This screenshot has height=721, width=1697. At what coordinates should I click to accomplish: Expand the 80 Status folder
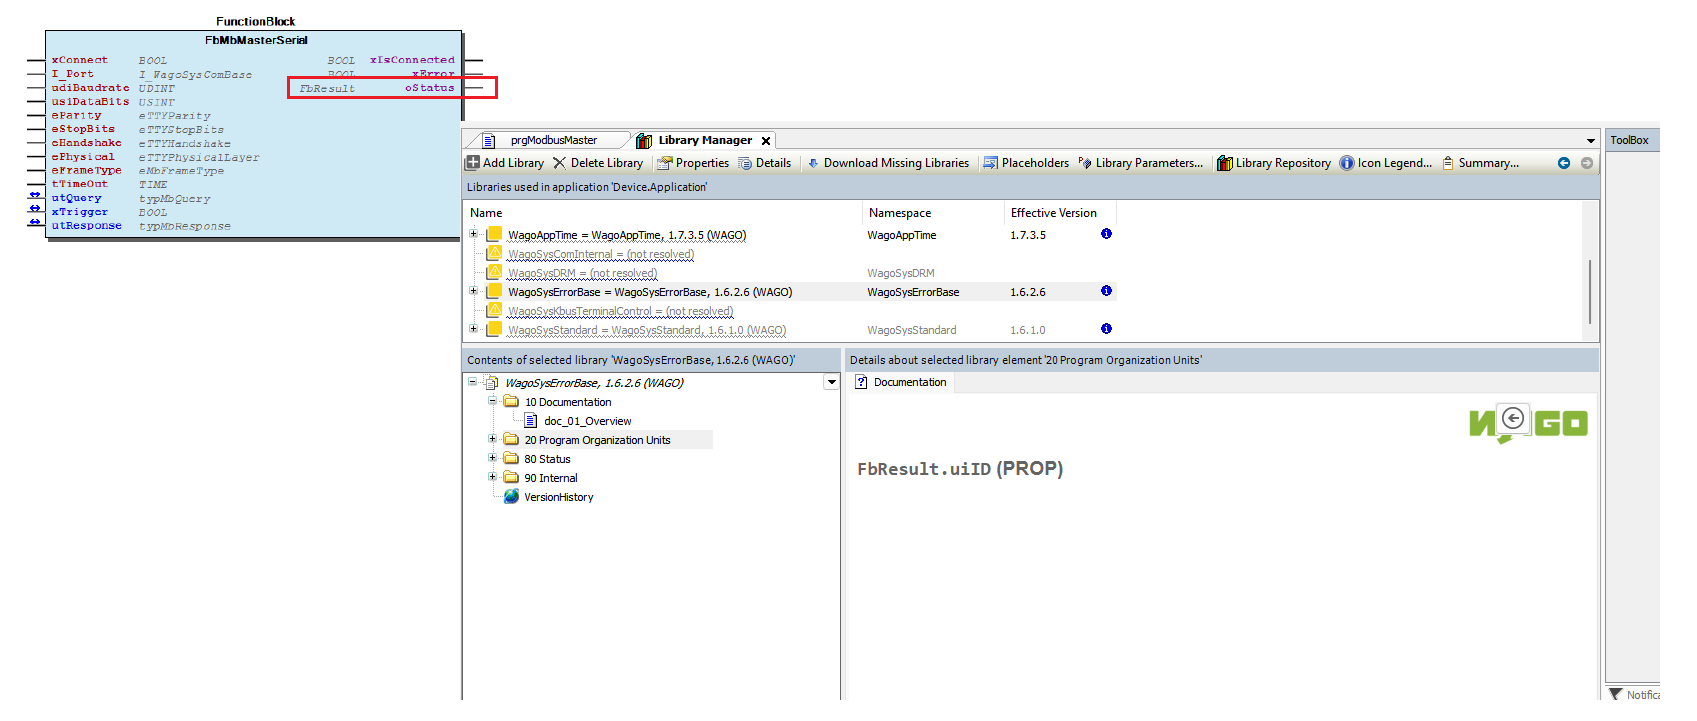tap(492, 458)
